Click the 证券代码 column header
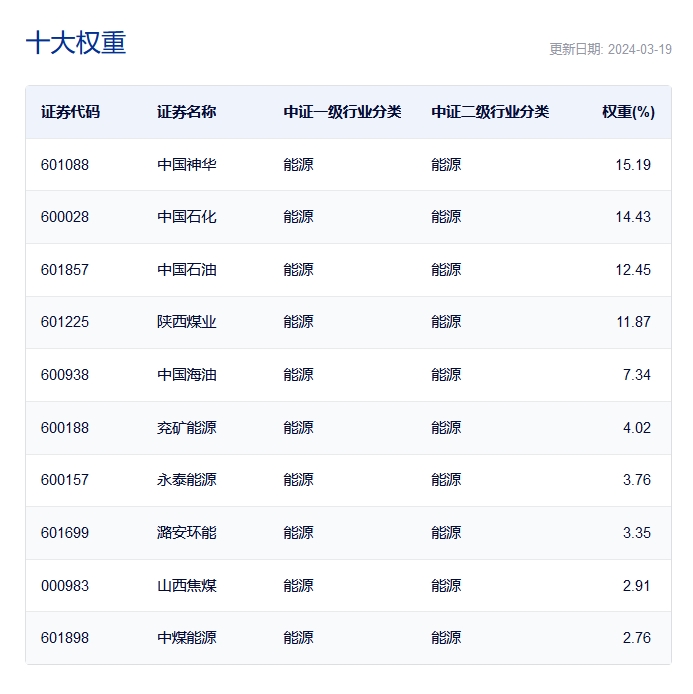Viewport: 693px width, 694px height. (70, 112)
